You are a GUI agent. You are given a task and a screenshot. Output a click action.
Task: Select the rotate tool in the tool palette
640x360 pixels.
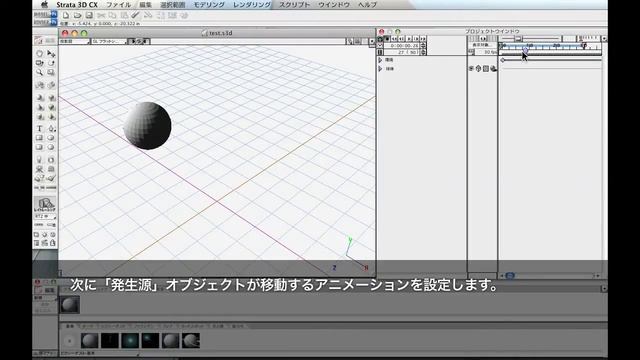(x=51, y=63)
